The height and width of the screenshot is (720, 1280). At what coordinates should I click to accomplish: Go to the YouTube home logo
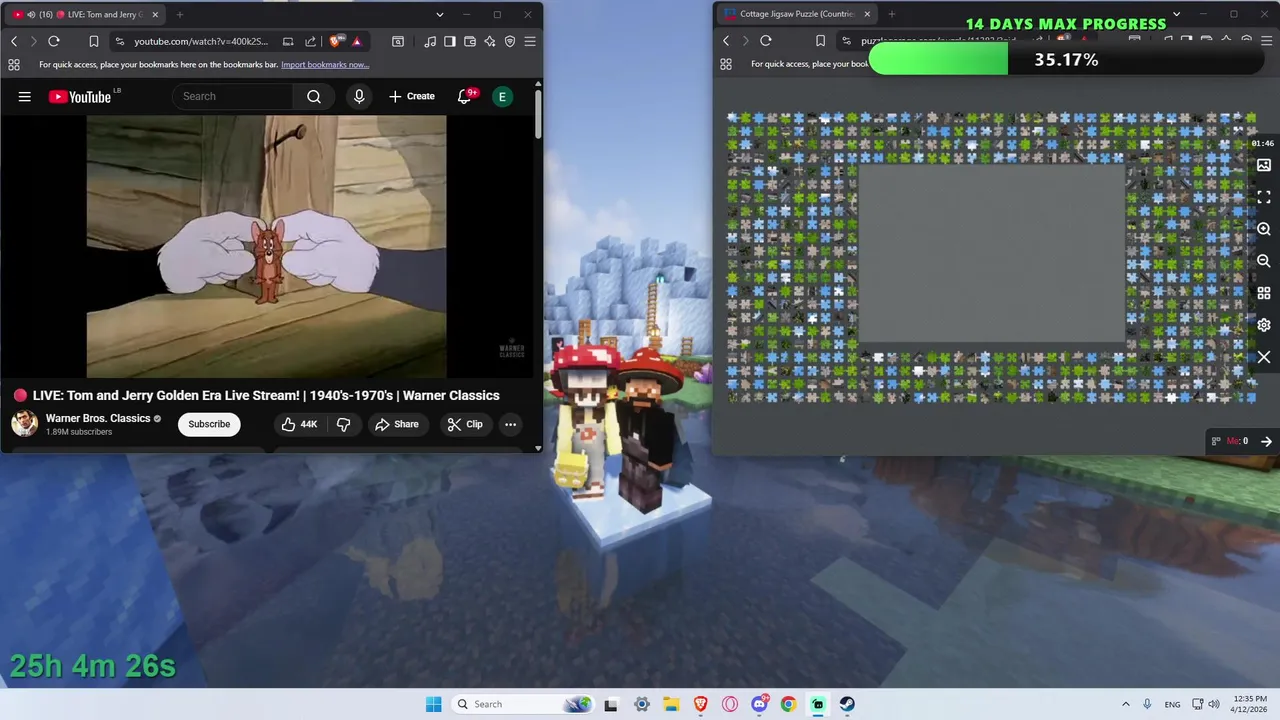pos(80,96)
